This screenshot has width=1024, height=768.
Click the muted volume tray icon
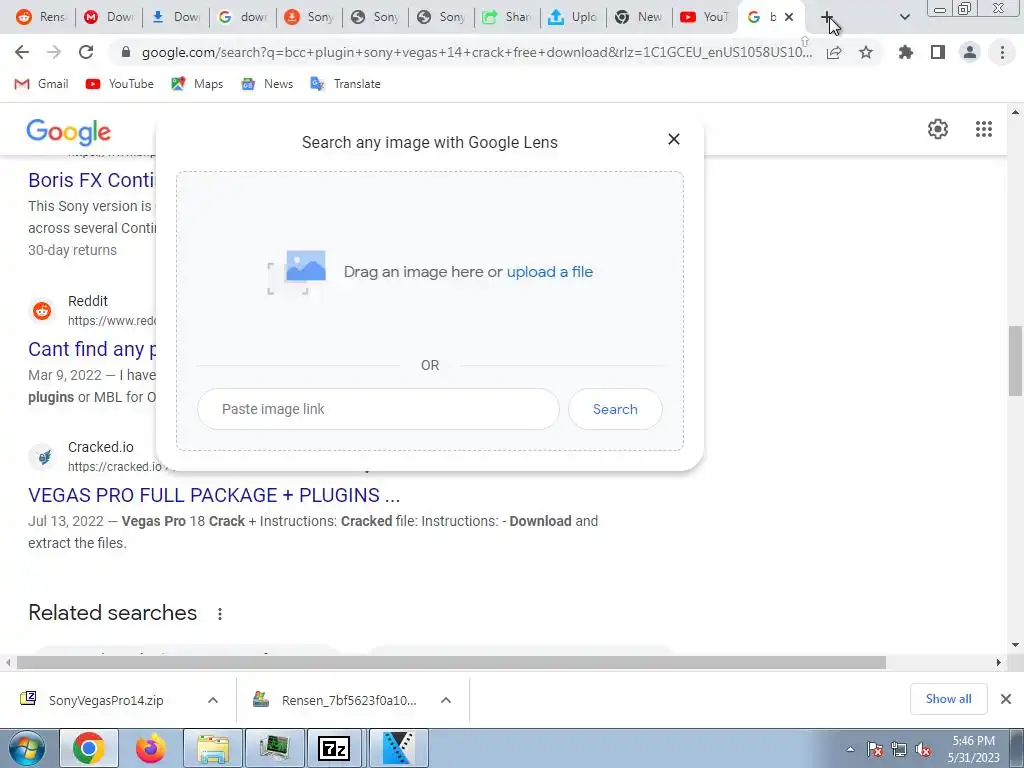pyautogui.click(x=923, y=750)
